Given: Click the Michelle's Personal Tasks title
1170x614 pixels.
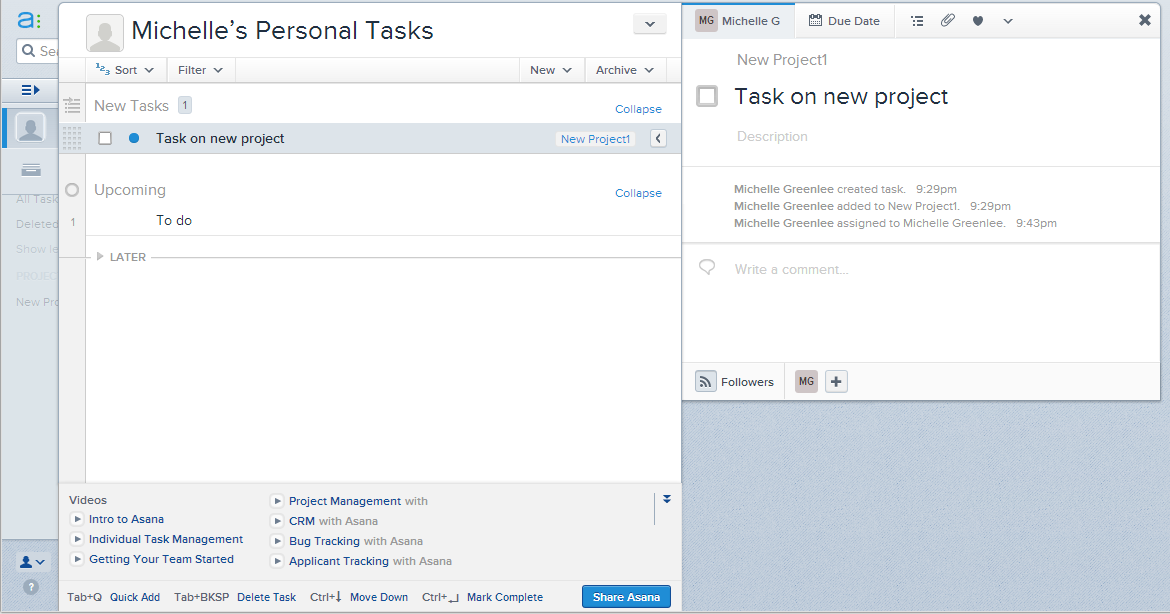Looking at the screenshot, I should (282, 31).
